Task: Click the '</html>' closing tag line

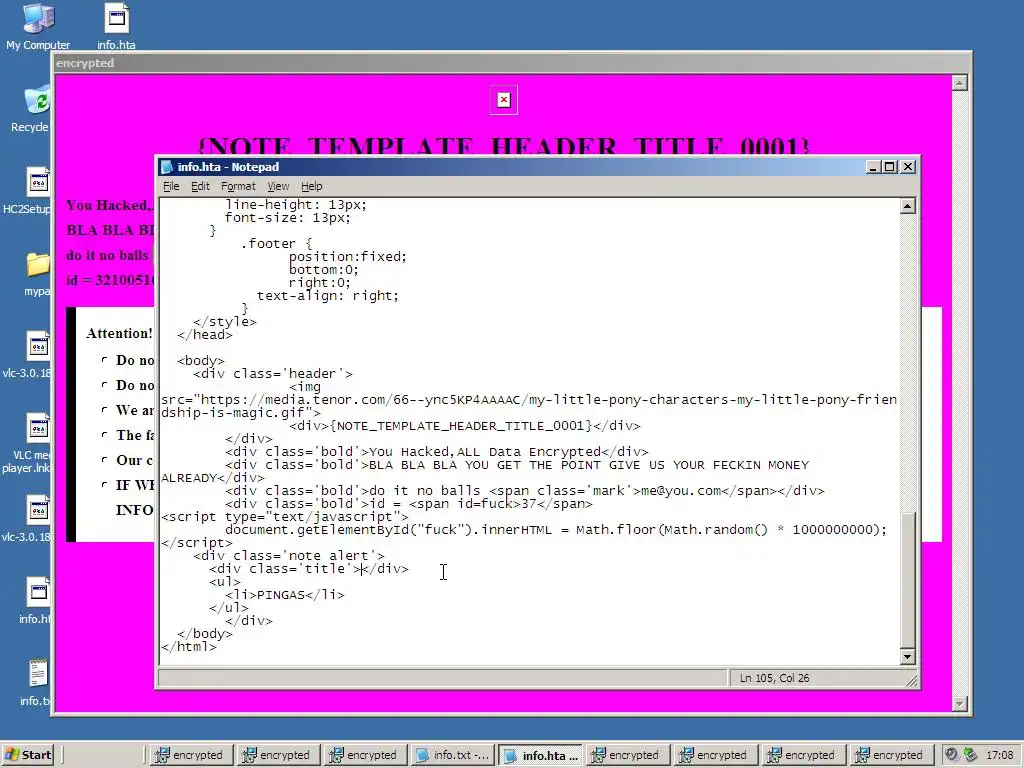Action: point(189,647)
